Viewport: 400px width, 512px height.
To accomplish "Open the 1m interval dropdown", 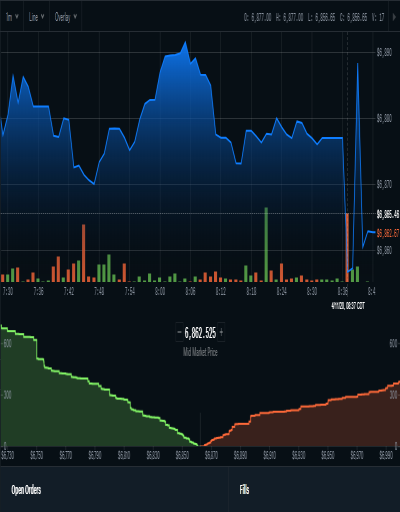I will pos(12,17).
